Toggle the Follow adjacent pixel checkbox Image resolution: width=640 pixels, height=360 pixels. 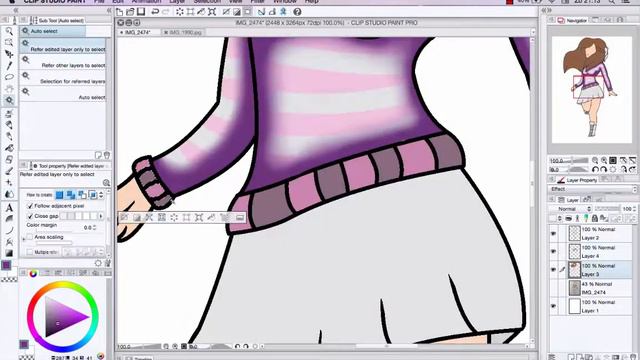(30, 206)
